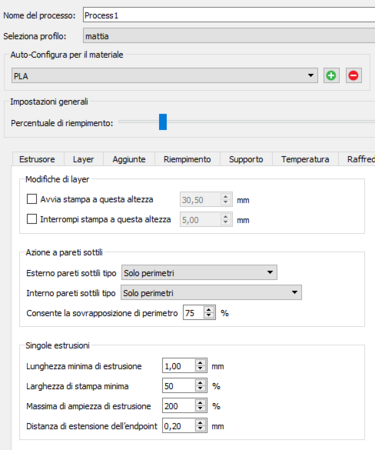Decrease Larghezza di stampa minima value
The image size is (375, 450).
(x=200, y=389)
